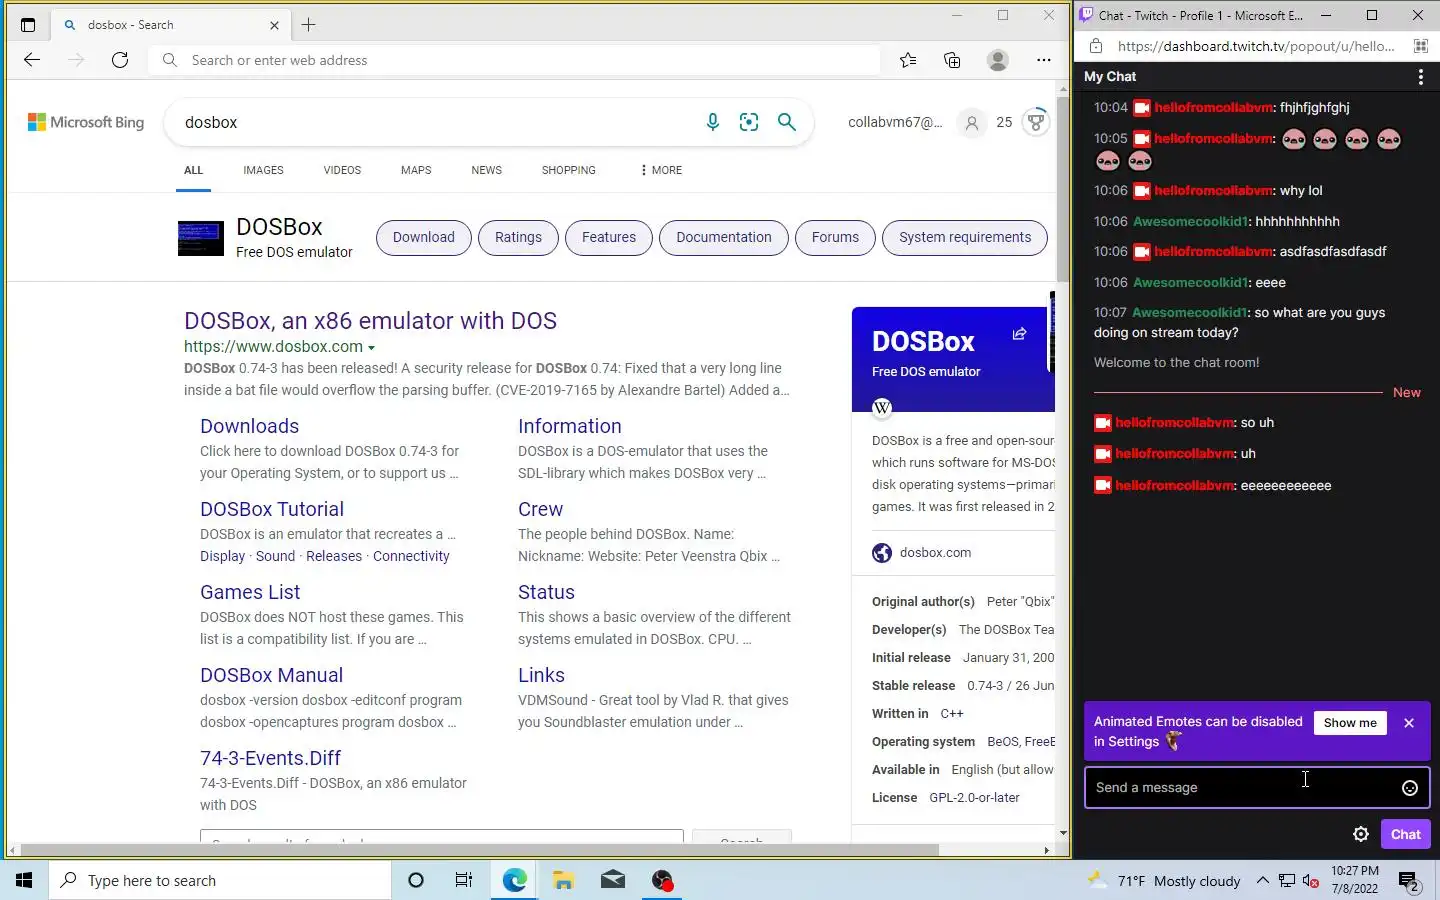This screenshot has width=1440, height=900.
Task: Click the Edge back arrow button
Action: (32, 60)
